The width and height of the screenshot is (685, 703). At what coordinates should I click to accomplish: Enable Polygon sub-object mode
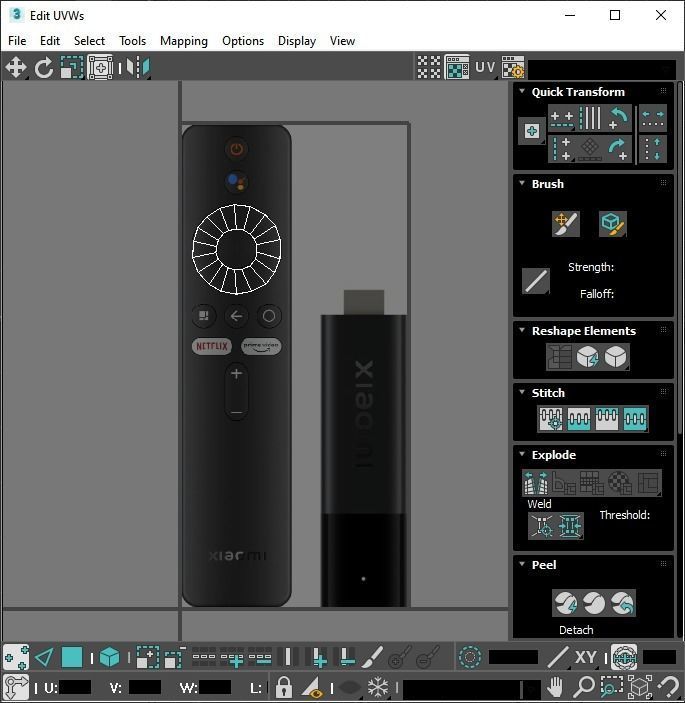click(72, 658)
